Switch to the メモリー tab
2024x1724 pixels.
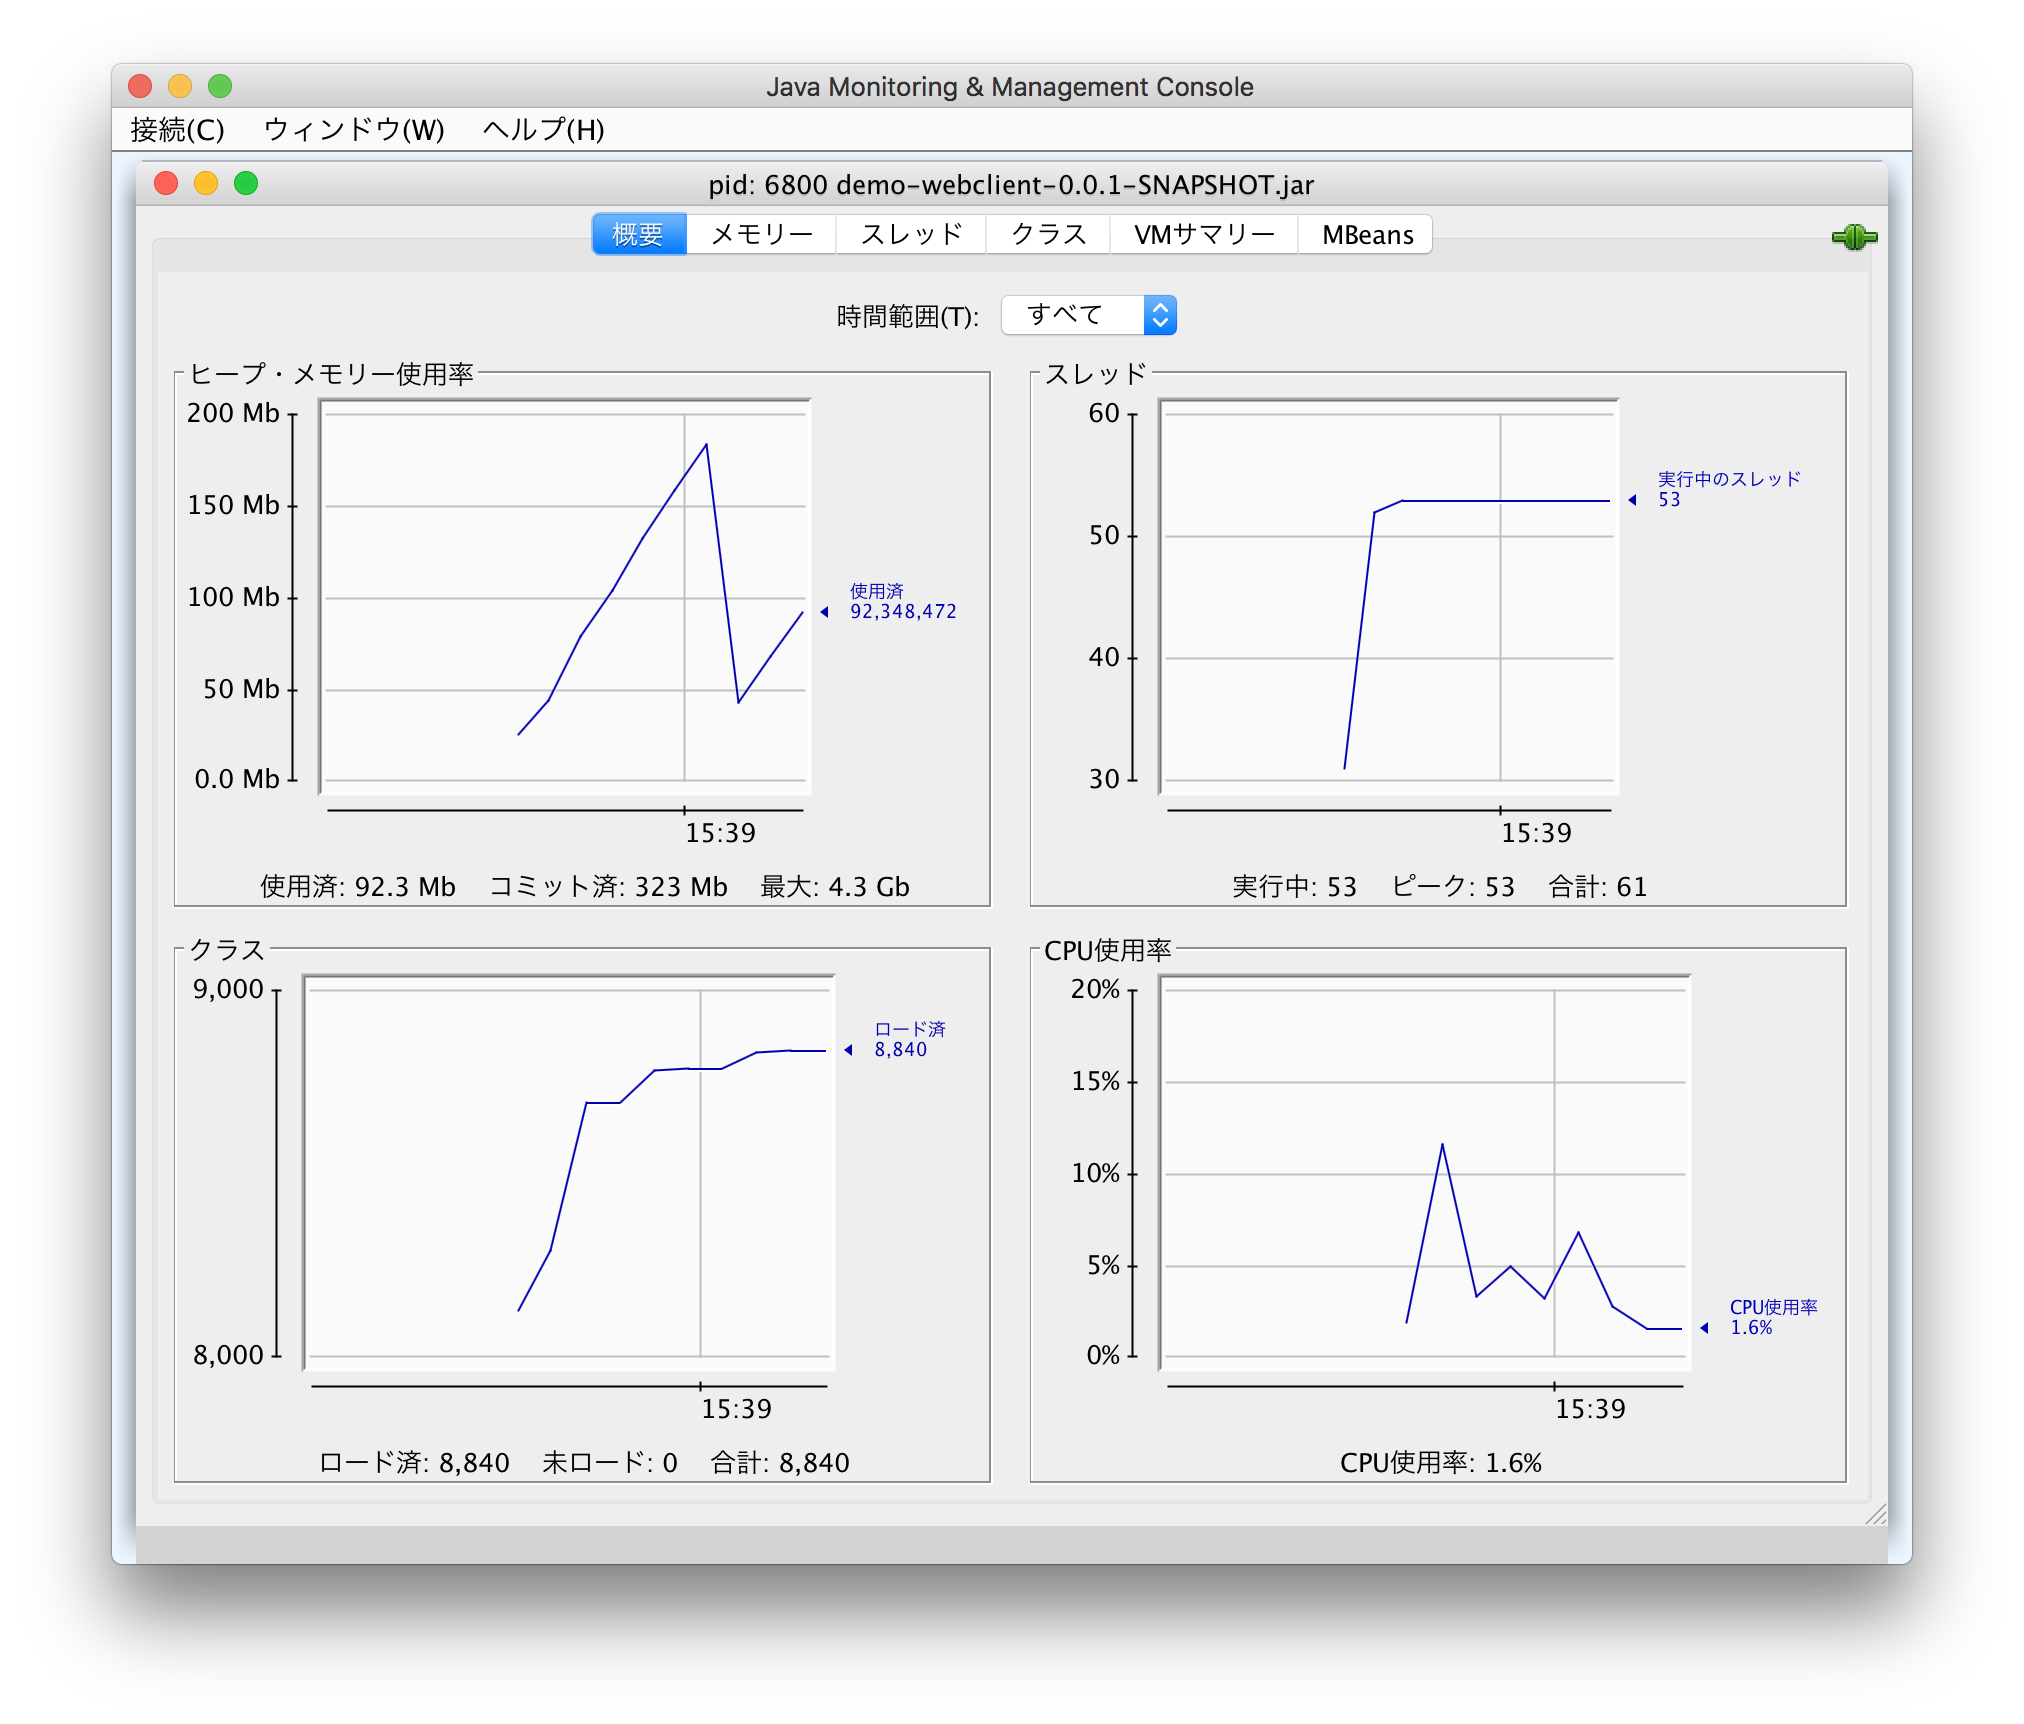[761, 234]
